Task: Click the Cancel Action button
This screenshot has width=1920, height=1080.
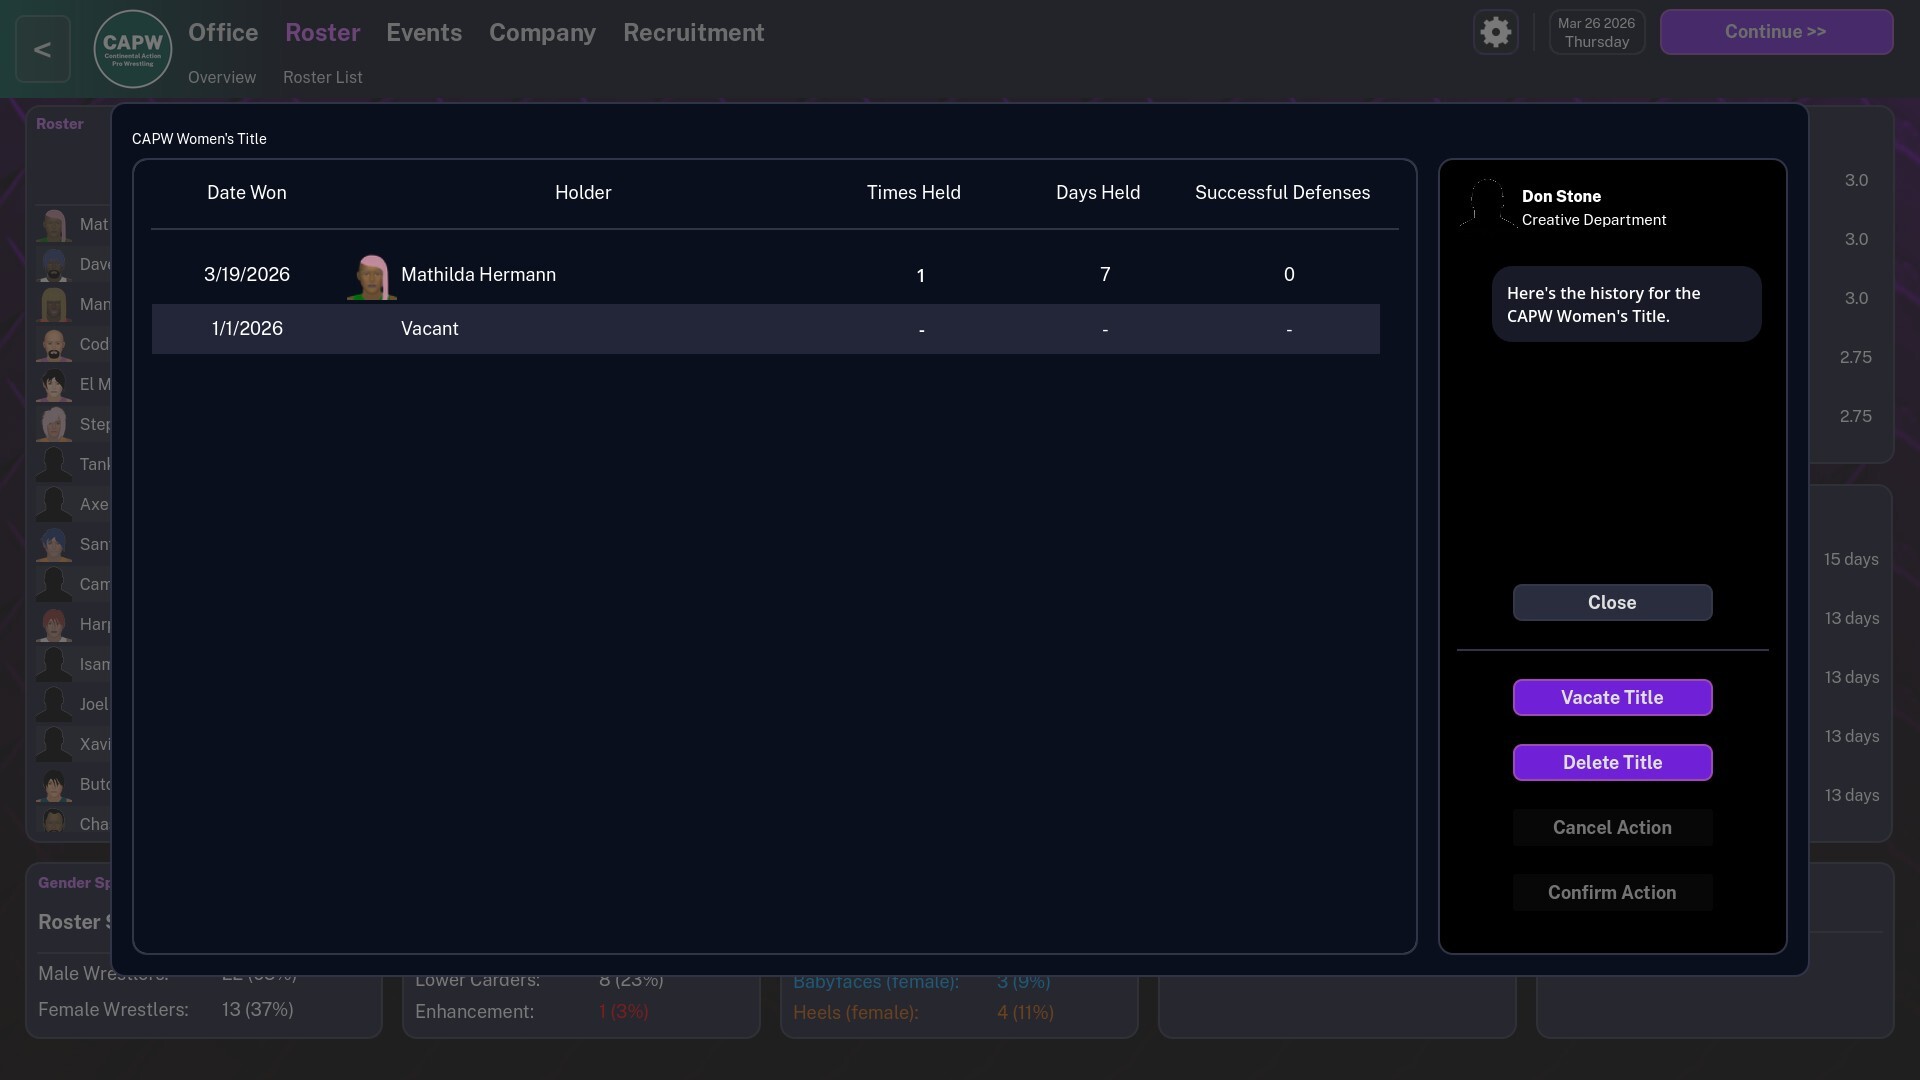Action: click(1612, 827)
